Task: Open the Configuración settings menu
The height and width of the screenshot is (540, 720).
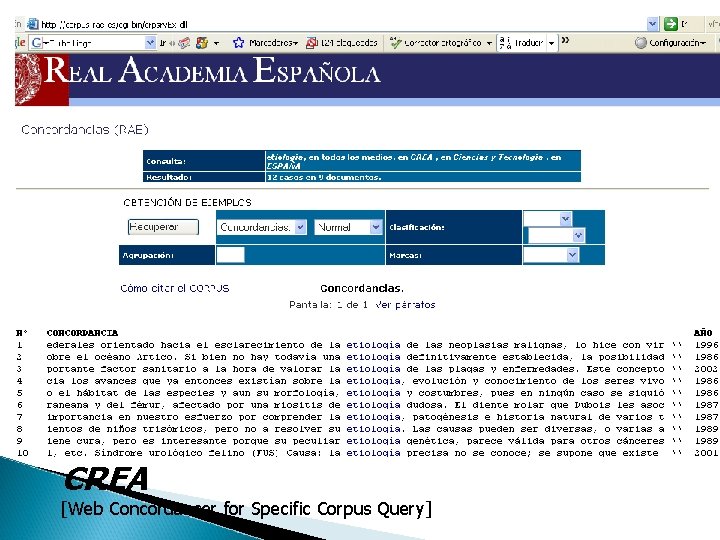Action: pos(677,43)
